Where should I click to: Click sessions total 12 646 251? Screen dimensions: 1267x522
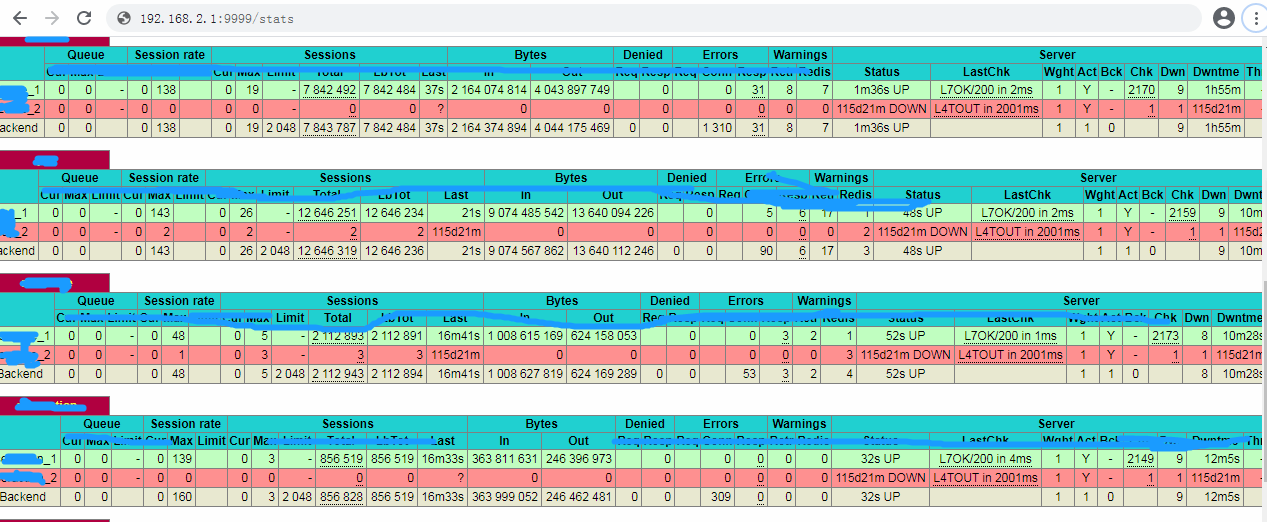(x=326, y=213)
